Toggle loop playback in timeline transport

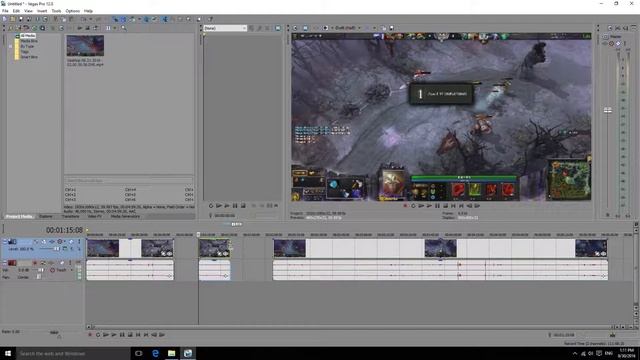point(98,335)
